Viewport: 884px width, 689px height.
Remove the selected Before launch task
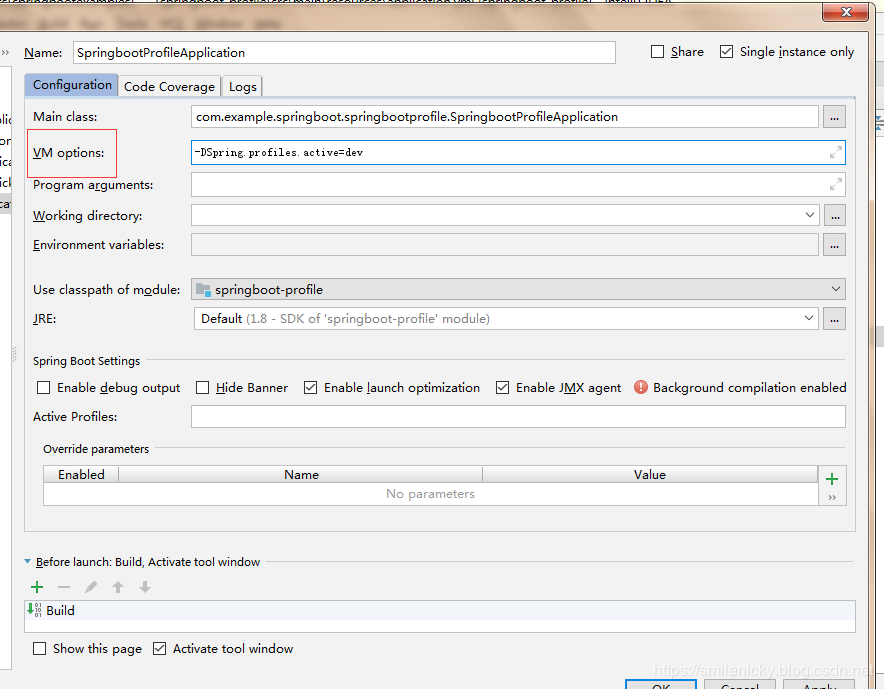64,587
